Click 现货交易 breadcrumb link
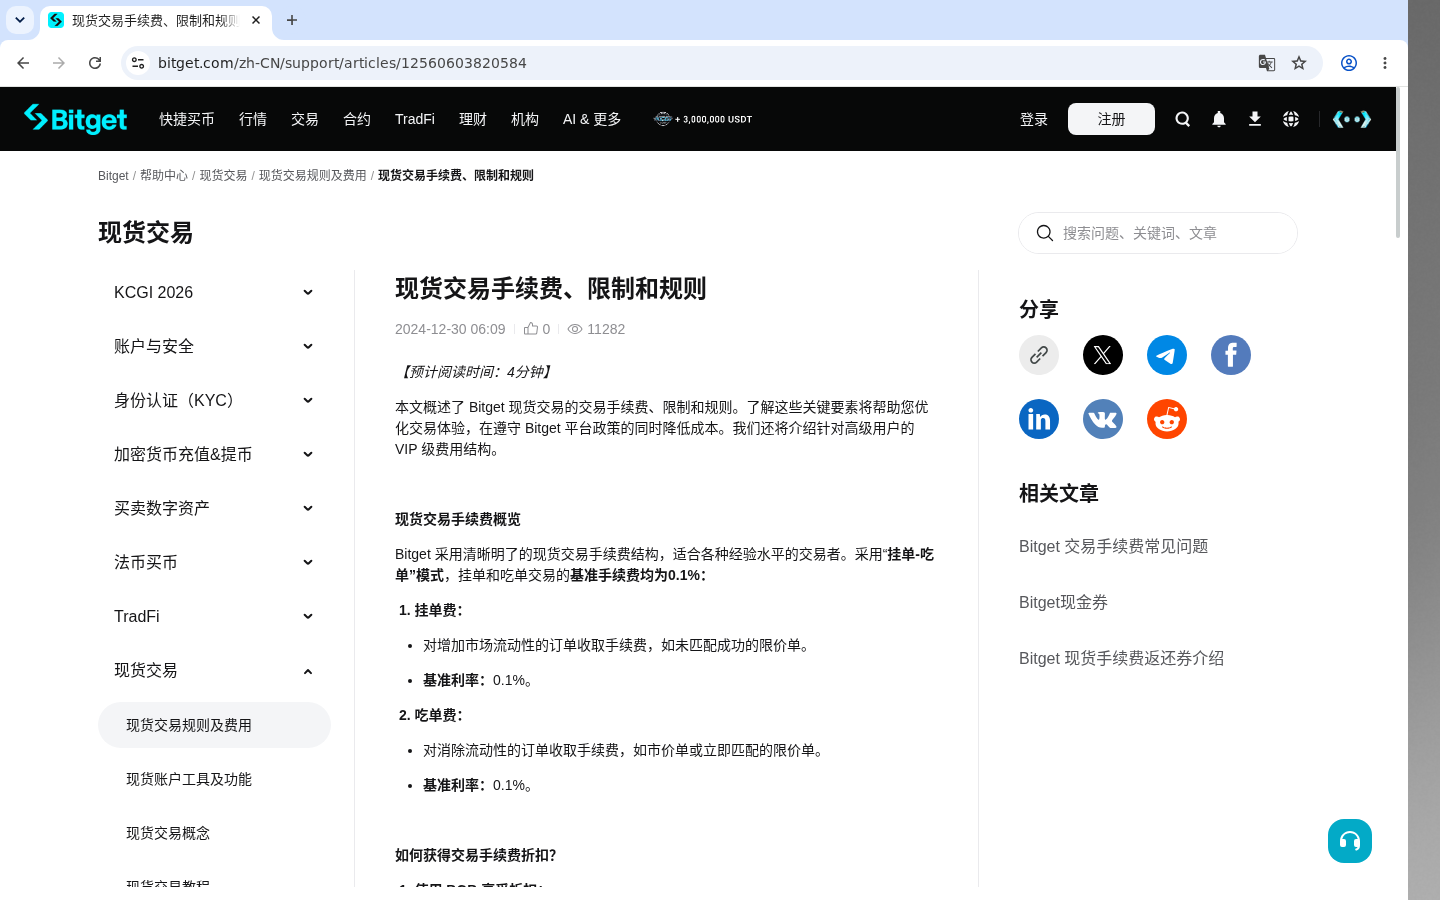 click(x=223, y=175)
